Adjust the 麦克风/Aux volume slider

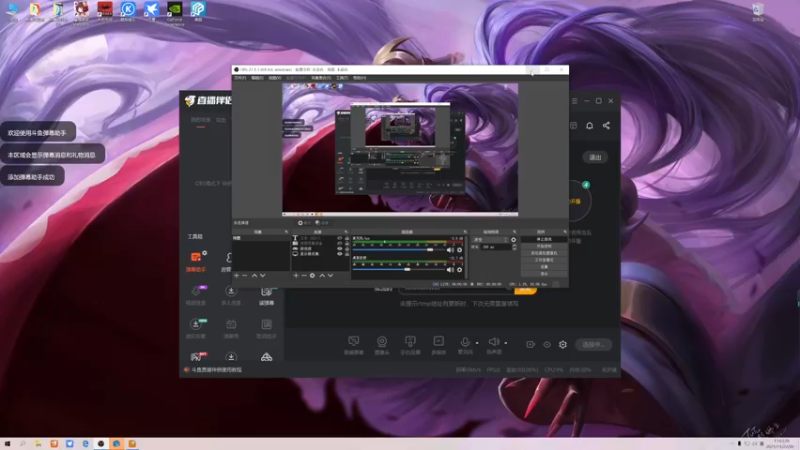click(x=399, y=250)
